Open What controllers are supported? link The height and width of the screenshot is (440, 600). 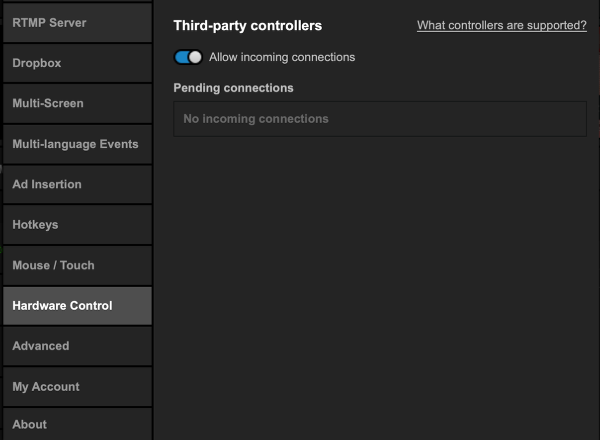click(502, 26)
